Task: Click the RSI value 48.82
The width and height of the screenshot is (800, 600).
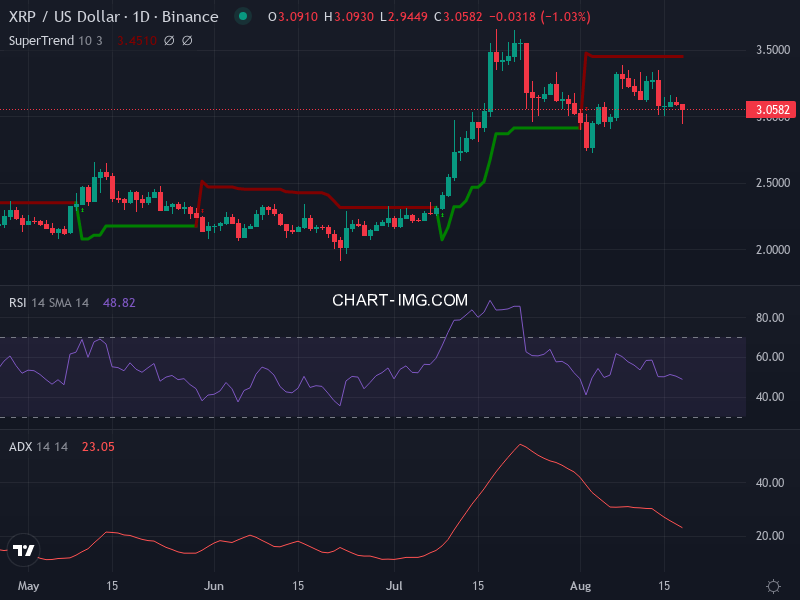Action: (119, 303)
